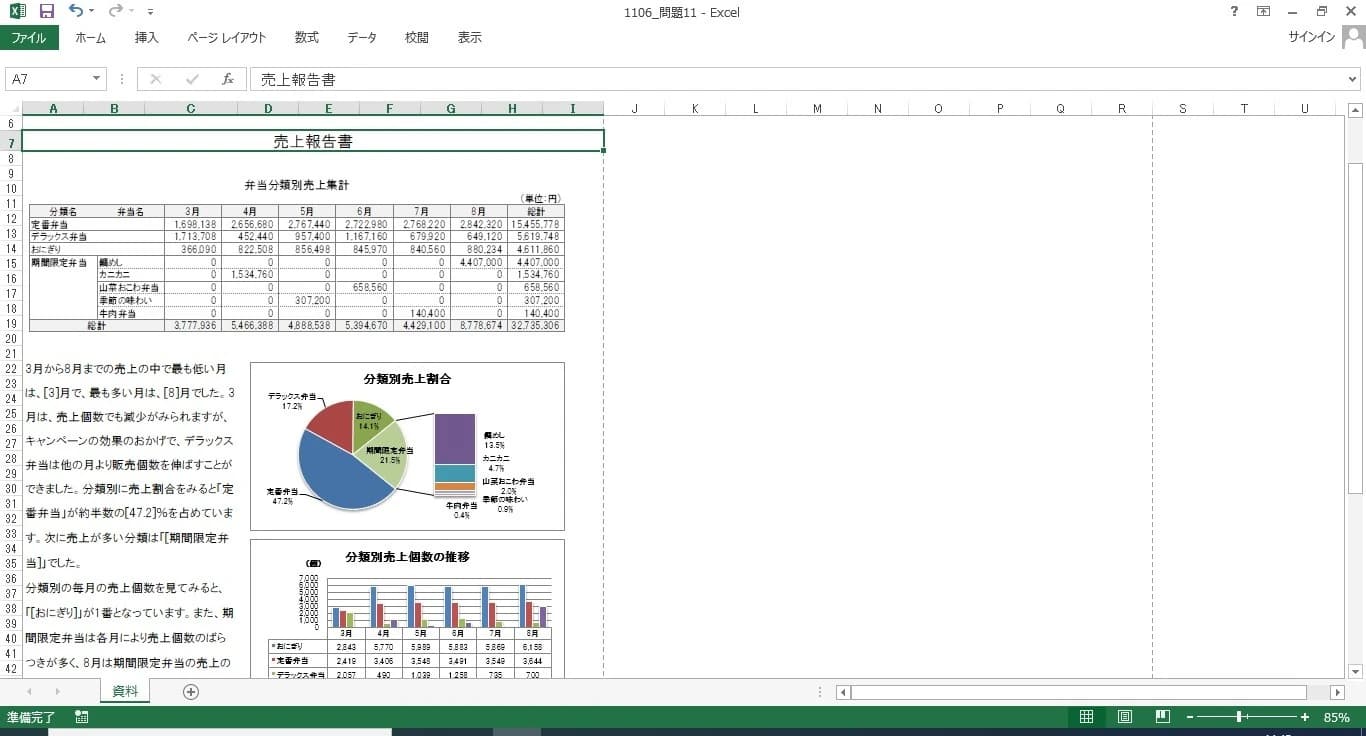Expand the formula bar
The width and height of the screenshot is (1366, 736).
[1353, 79]
